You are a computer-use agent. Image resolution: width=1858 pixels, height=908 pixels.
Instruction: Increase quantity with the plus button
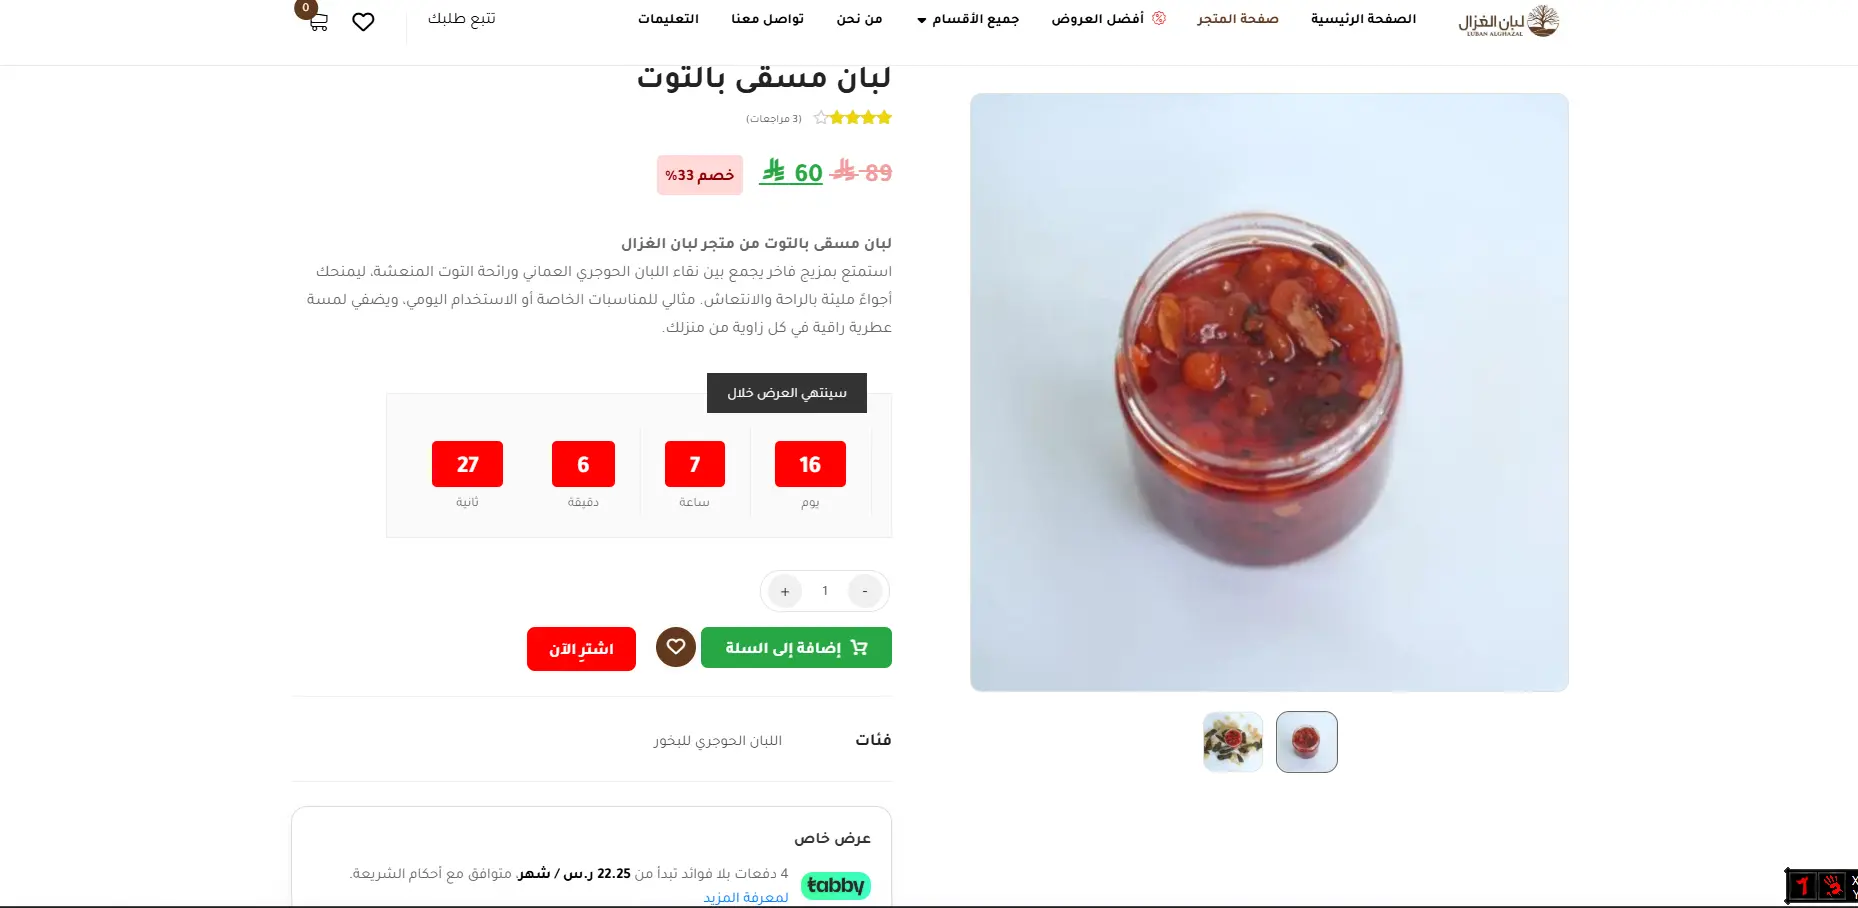[x=785, y=591]
